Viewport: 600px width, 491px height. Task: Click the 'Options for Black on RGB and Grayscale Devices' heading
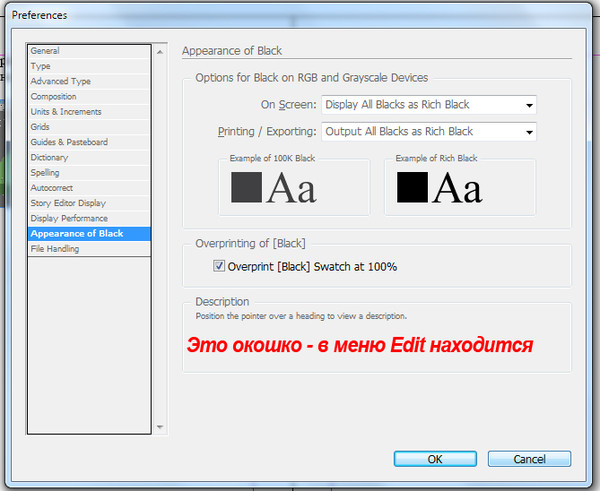(x=311, y=78)
